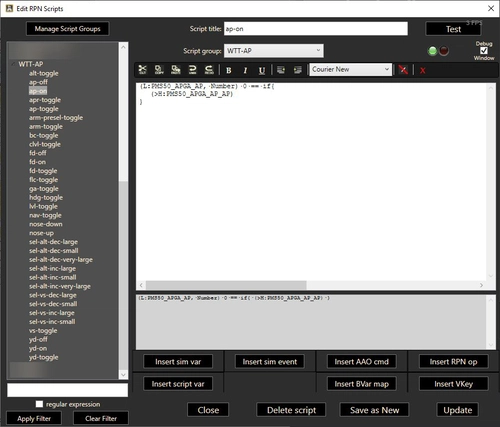Select the fd-on script
The width and height of the screenshot is (500, 427).
coord(37,162)
